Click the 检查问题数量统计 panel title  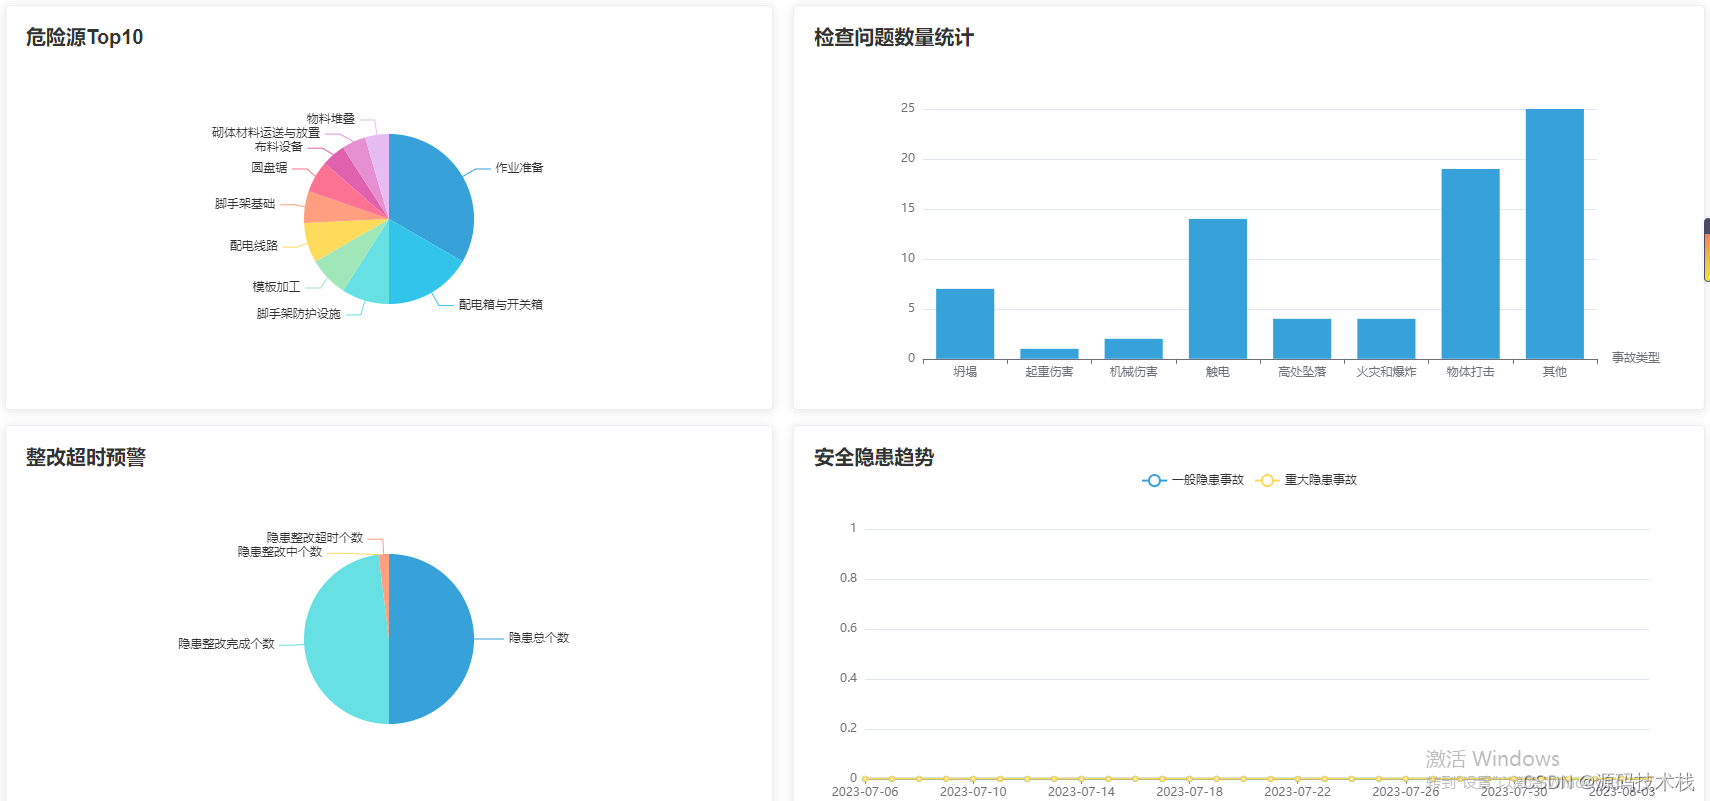[894, 37]
